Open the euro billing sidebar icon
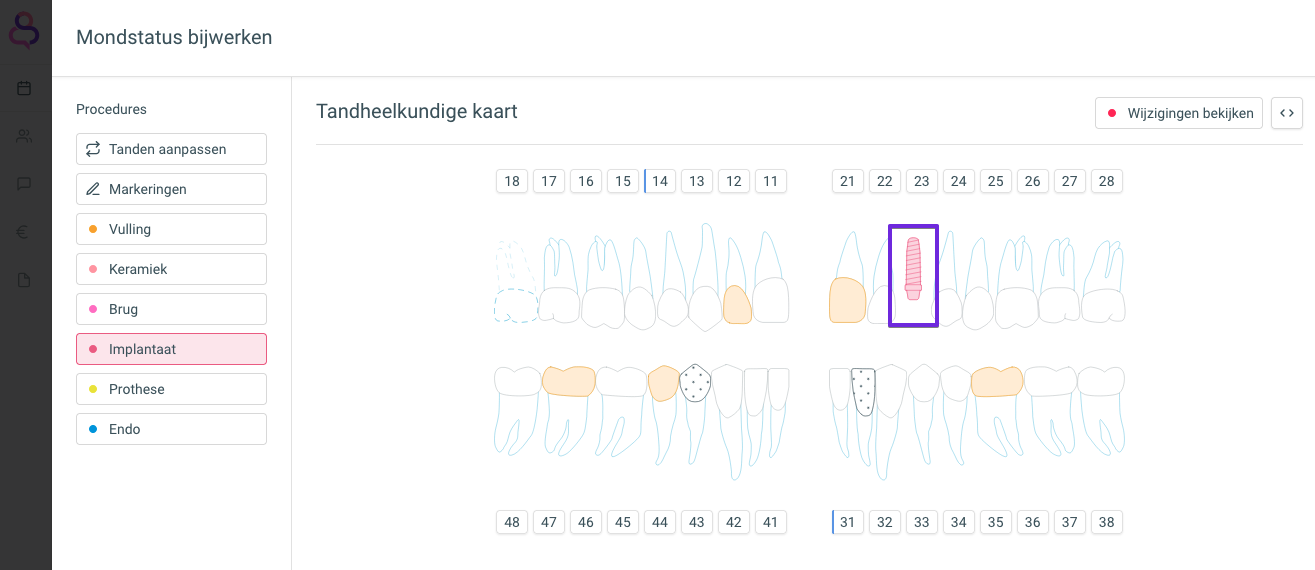The height and width of the screenshot is (570, 1315). pyautogui.click(x=24, y=232)
